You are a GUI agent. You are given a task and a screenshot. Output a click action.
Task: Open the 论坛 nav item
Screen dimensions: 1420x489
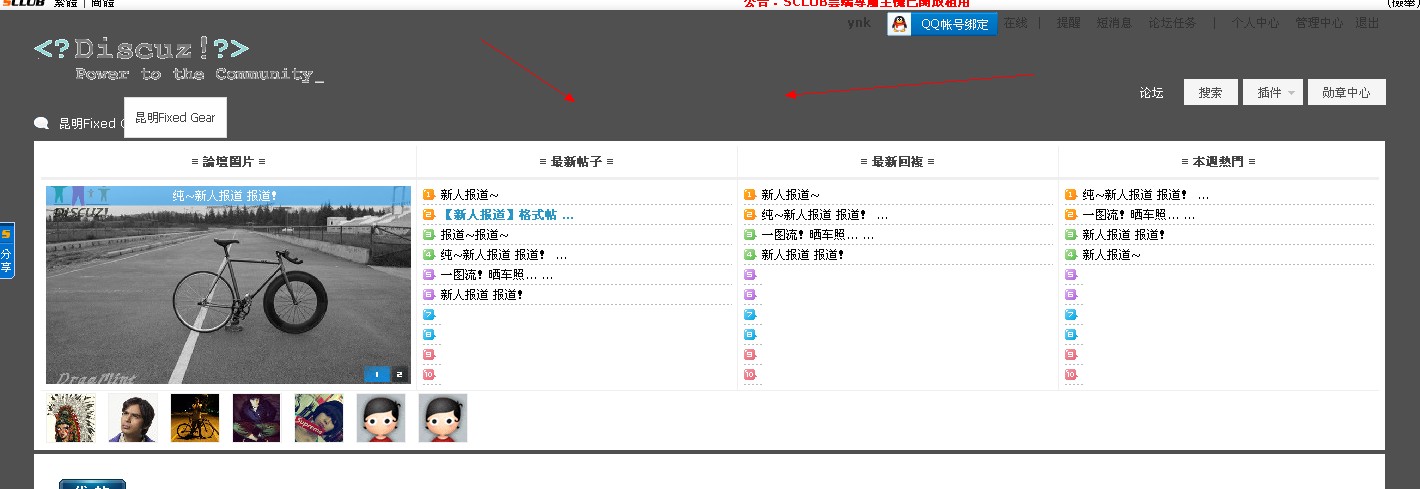(x=1151, y=92)
